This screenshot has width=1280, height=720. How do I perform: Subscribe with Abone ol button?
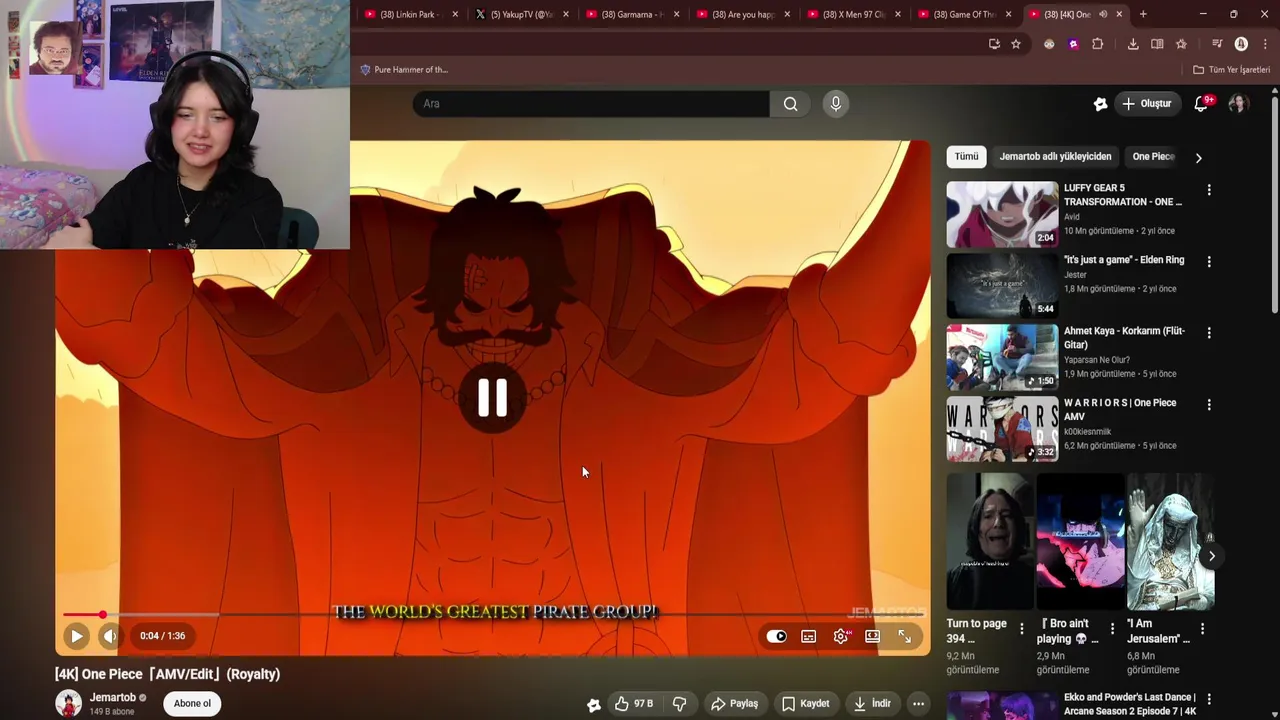(x=192, y=703)
